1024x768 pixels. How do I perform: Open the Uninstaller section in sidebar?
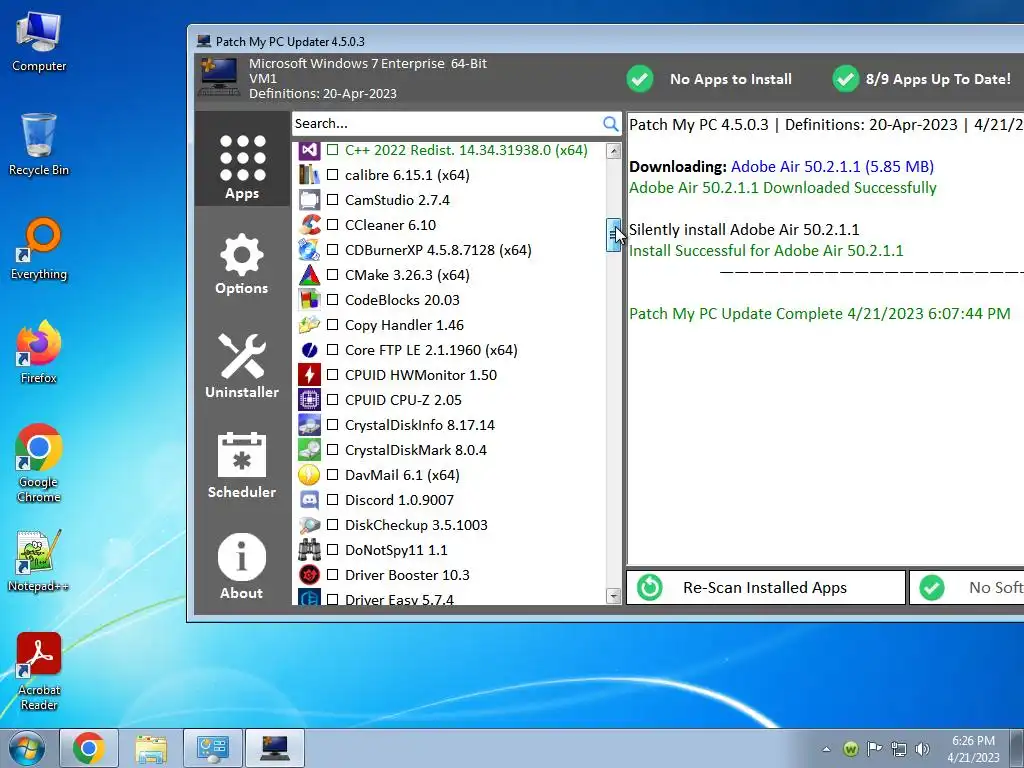[x=242, y=366]
